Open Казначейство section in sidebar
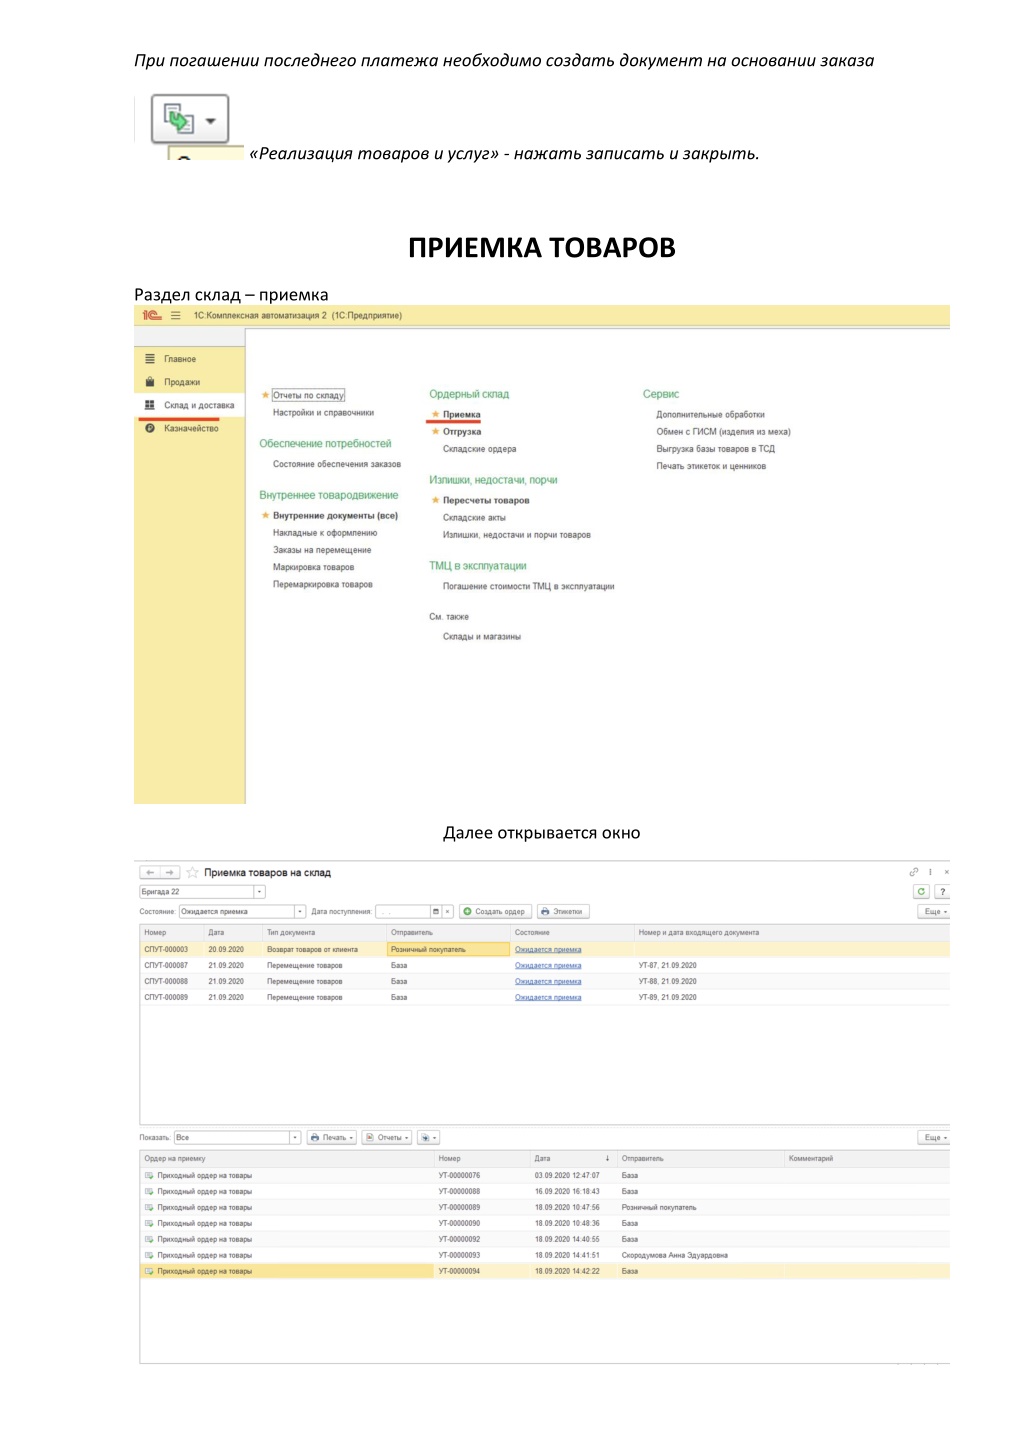The width and height of the screenshot is (1023, 1447). [x=191, y=428]
